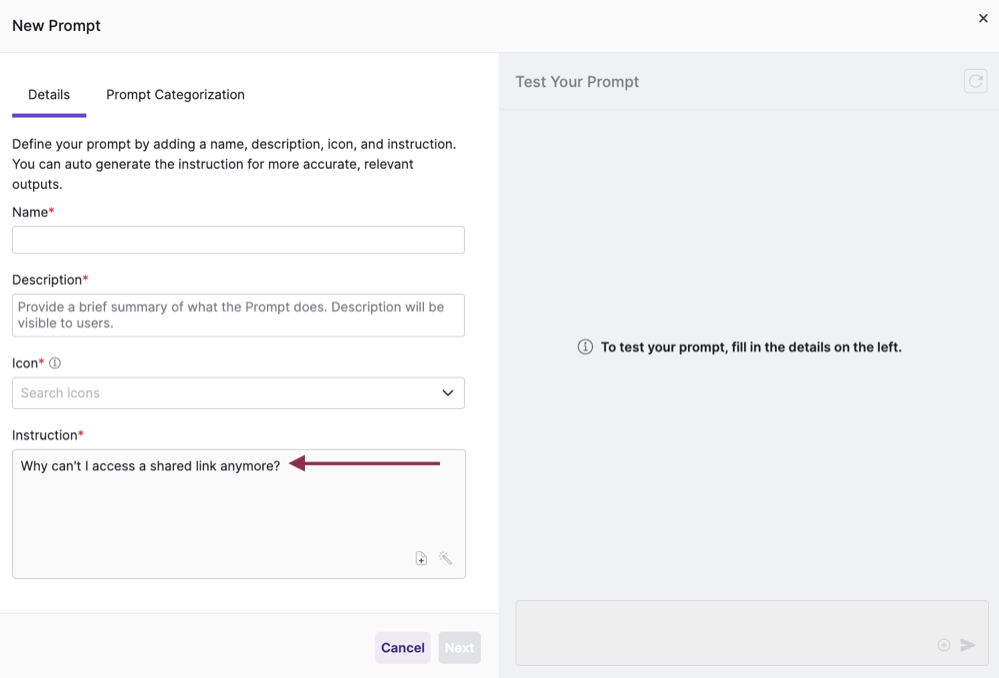
Task: Close the New Prompt dialog
Action: tap(983, 18)
